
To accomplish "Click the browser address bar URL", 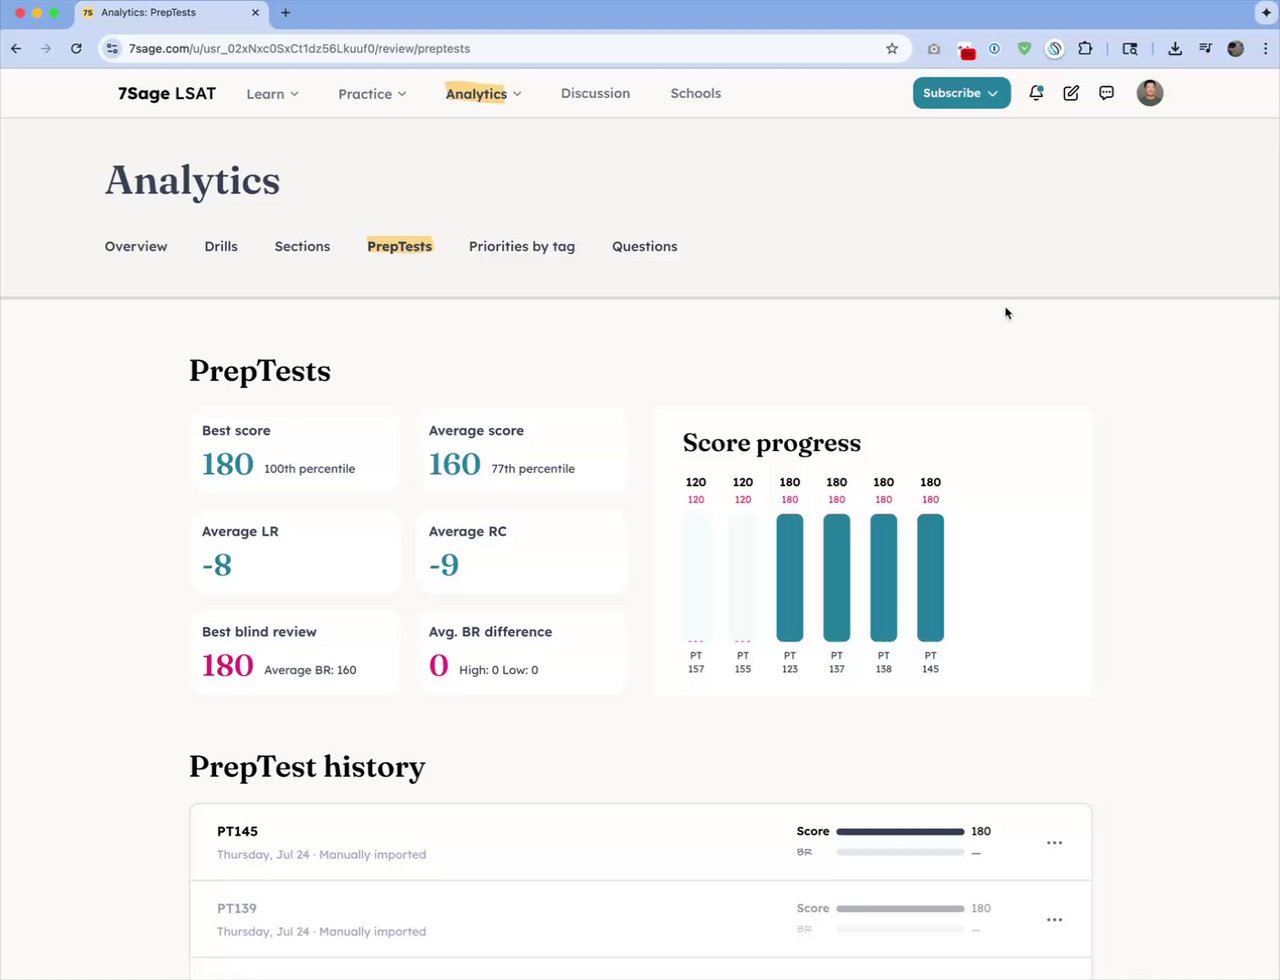I will [299, 48].
